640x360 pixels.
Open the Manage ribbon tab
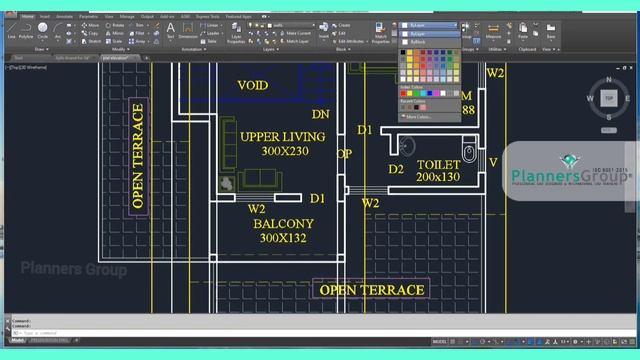127,17
